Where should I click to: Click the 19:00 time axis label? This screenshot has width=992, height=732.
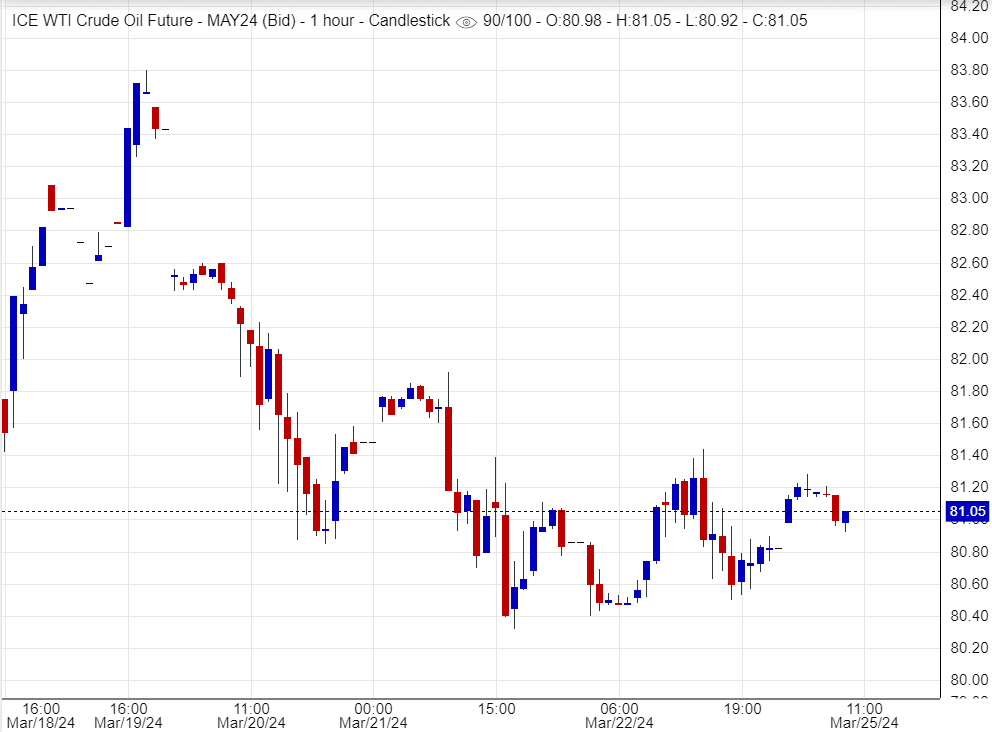[742, 707]
